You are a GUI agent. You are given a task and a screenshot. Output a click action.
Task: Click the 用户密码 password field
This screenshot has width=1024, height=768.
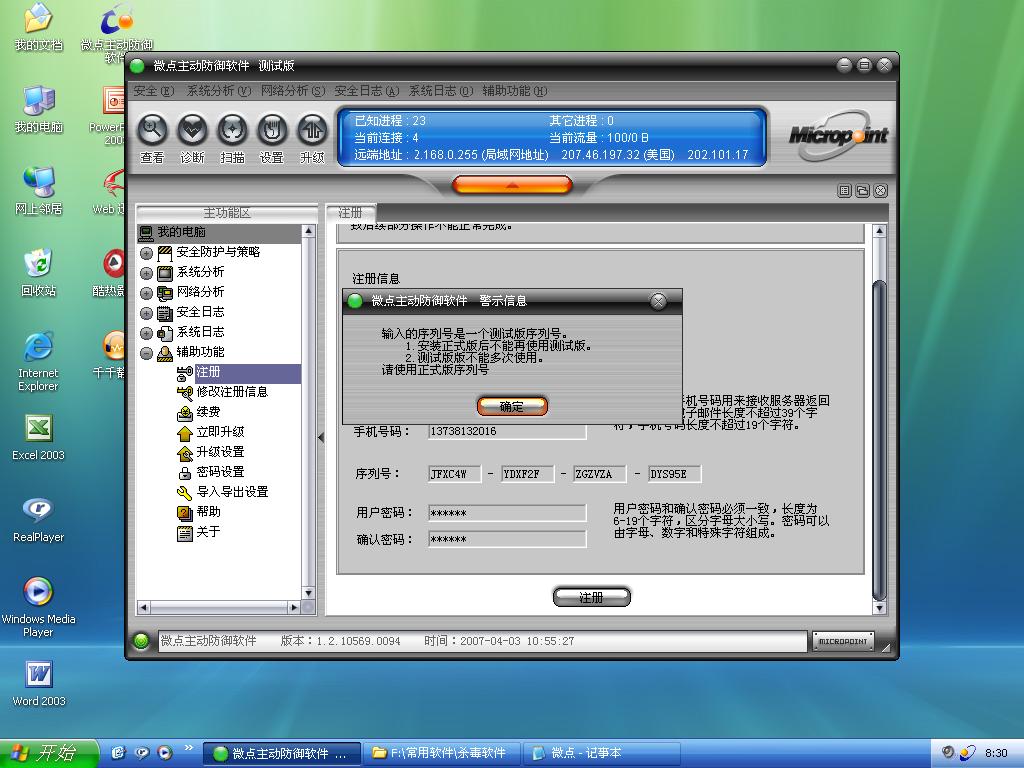[507, 513]
